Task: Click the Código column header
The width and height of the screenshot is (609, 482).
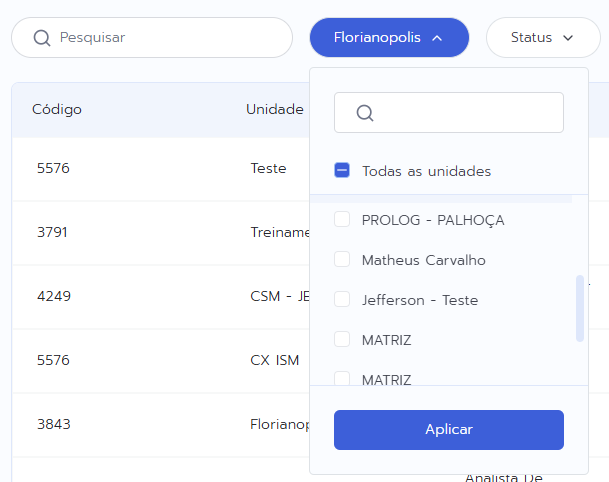Action: 57,109
